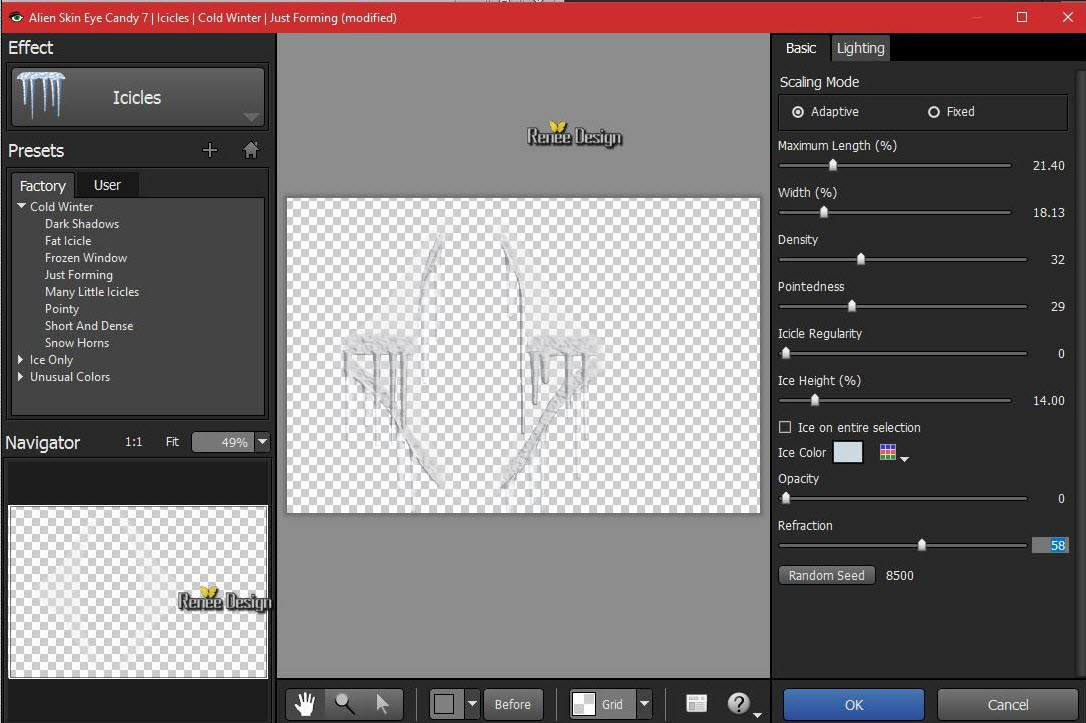Select the Frozen Window preset
The width and height of the screenshot is (1086, 723).
point(86,258)
